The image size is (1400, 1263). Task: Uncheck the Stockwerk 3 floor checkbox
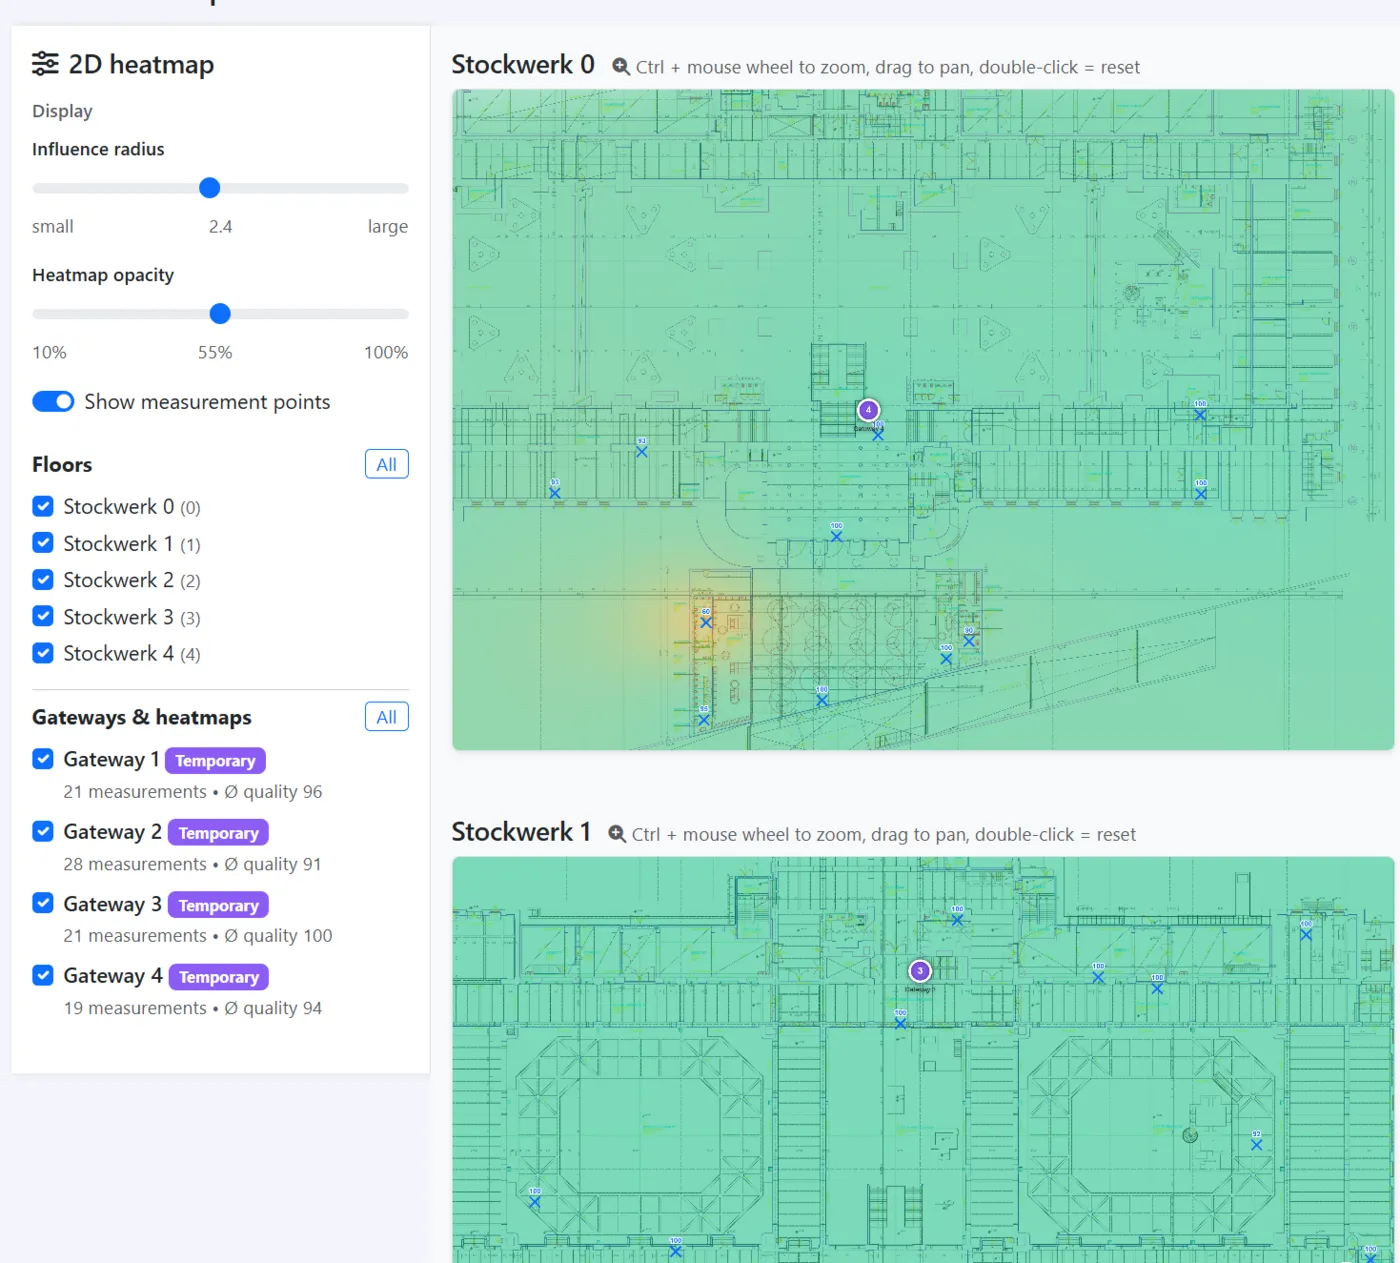point(43,616)
